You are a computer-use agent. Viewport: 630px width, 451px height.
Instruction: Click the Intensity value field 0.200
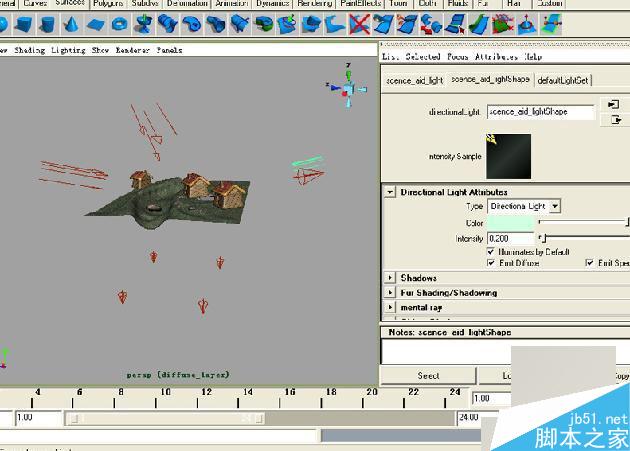(510, 238)
